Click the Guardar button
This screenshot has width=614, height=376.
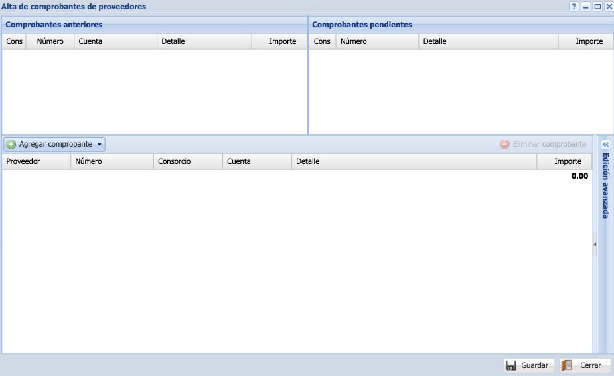(529, 365)
